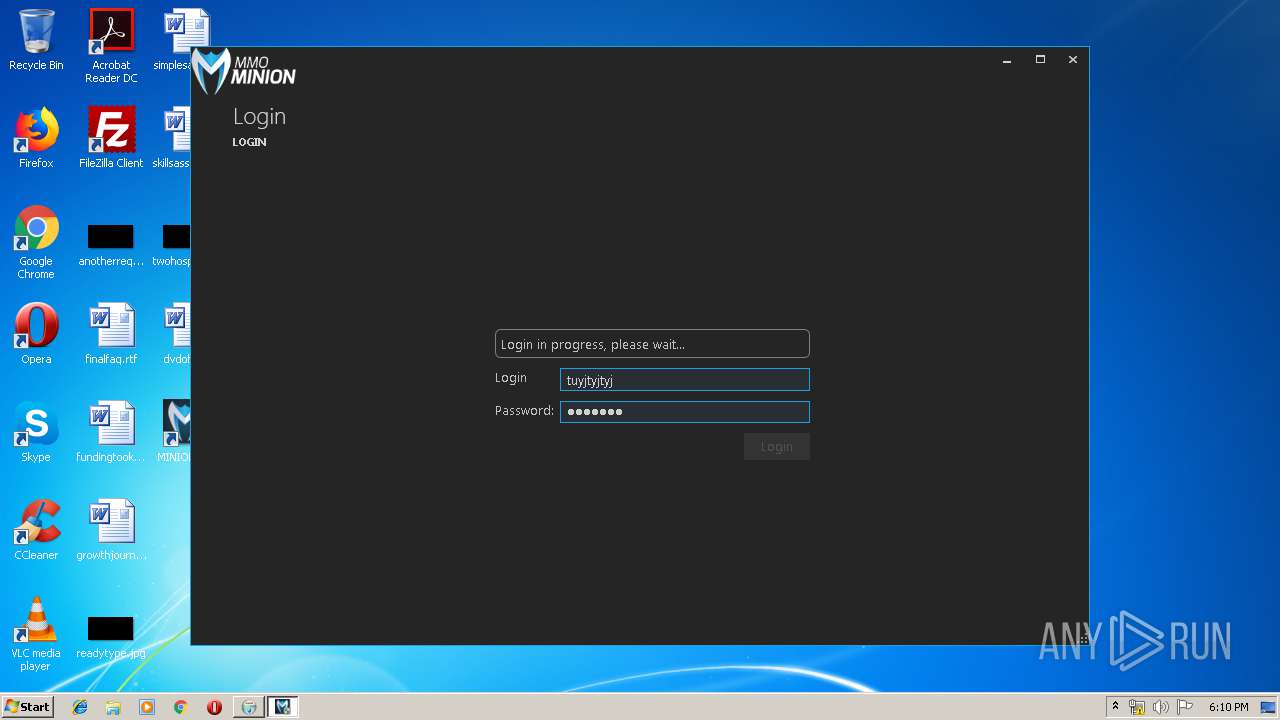Click into the Password field
This screenshot has height=720, width=1280.
[685, 412]
